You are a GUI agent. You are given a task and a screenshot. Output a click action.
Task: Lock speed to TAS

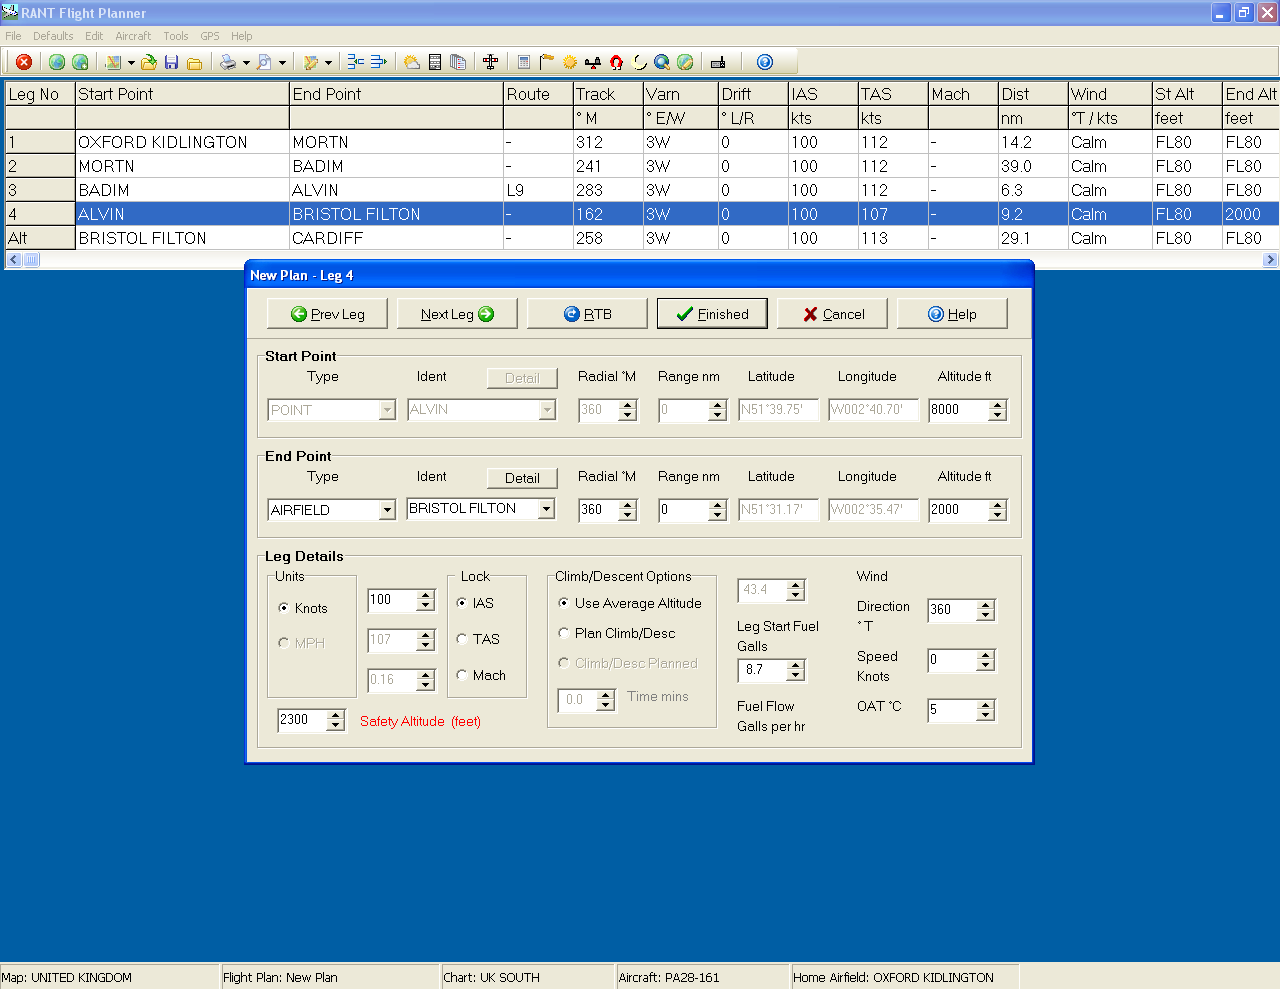click(x=462, y=639)
